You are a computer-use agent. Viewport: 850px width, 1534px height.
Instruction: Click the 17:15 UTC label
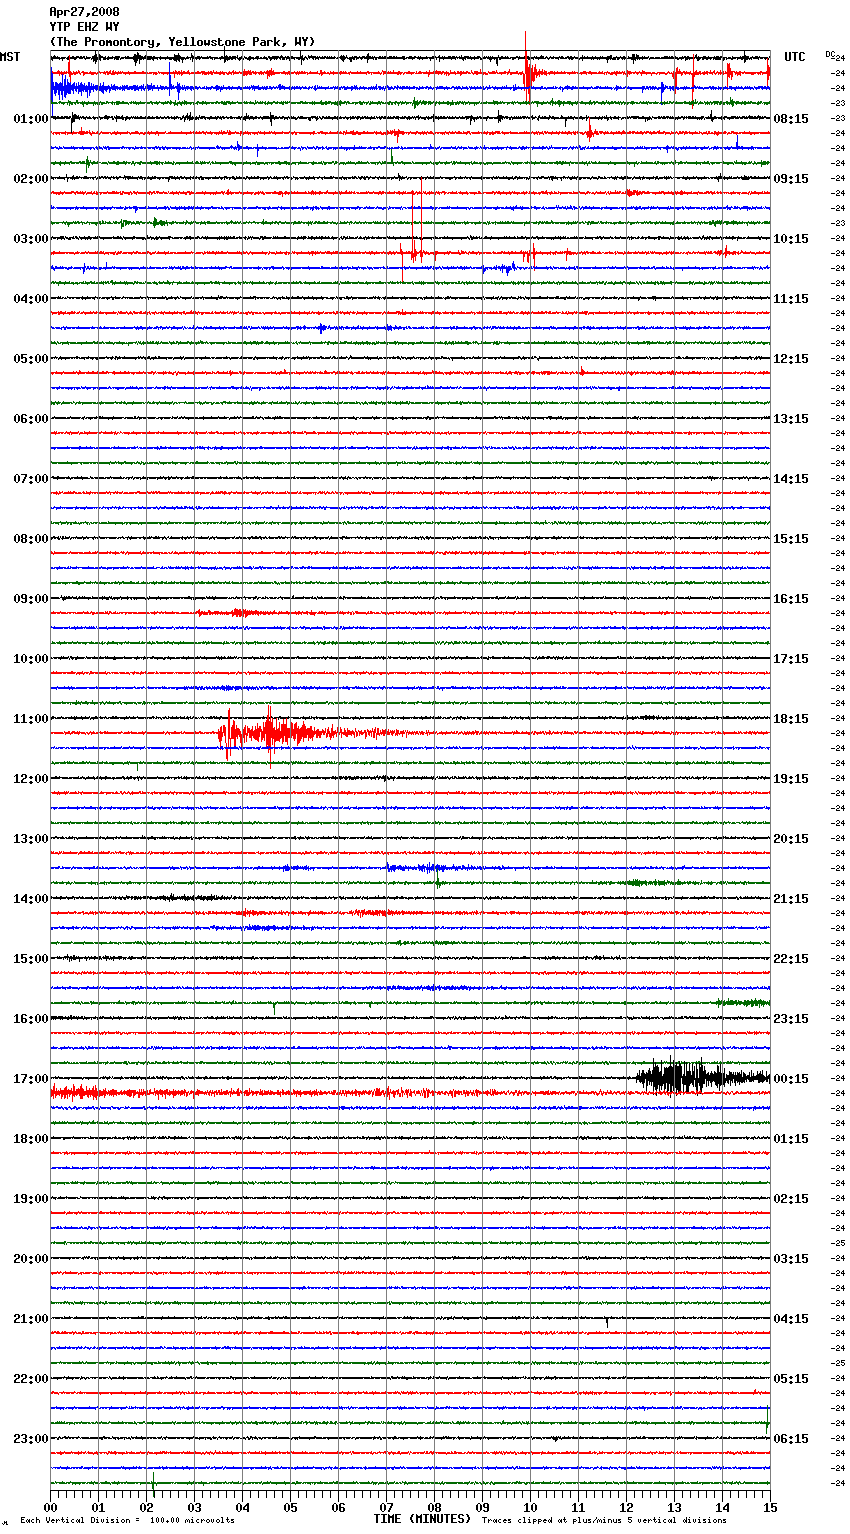click(791, 659)
